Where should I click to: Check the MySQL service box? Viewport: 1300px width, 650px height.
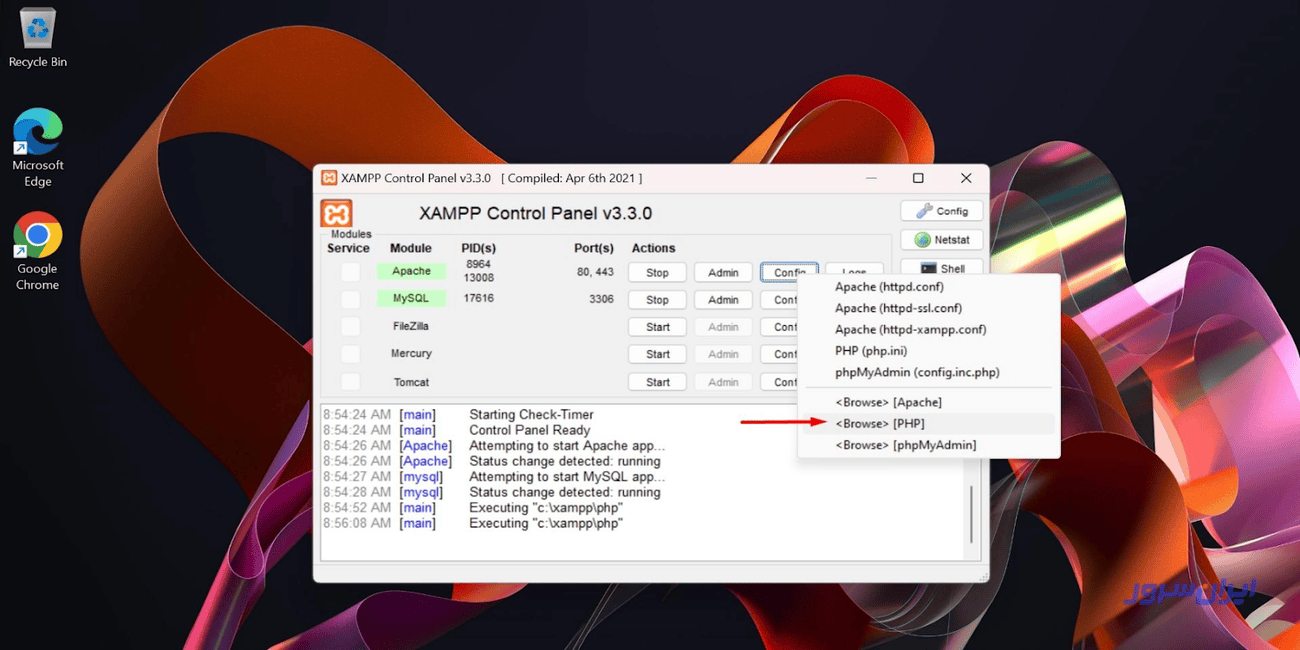350,298
